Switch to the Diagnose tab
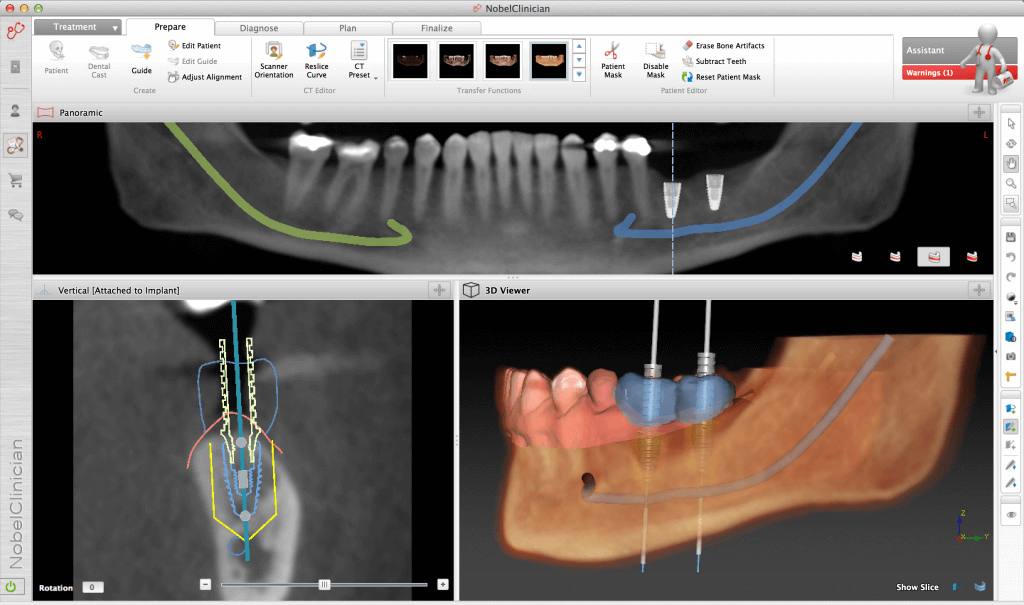The height and width of the screenshot is (605, 1024). tap(259, 28)
